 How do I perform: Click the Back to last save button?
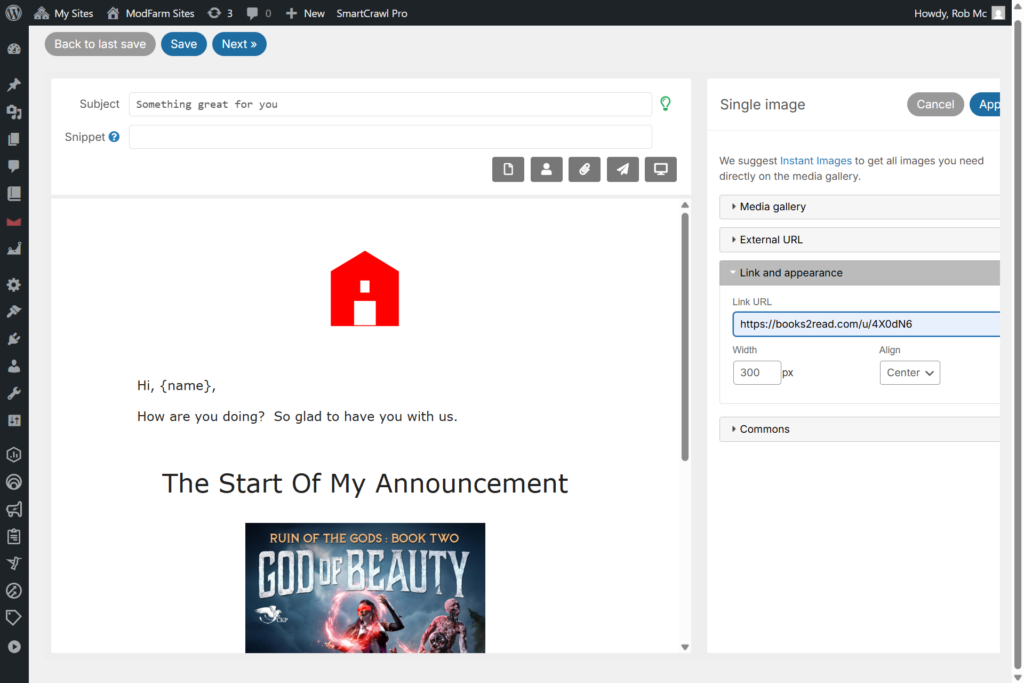coord(100,44)
